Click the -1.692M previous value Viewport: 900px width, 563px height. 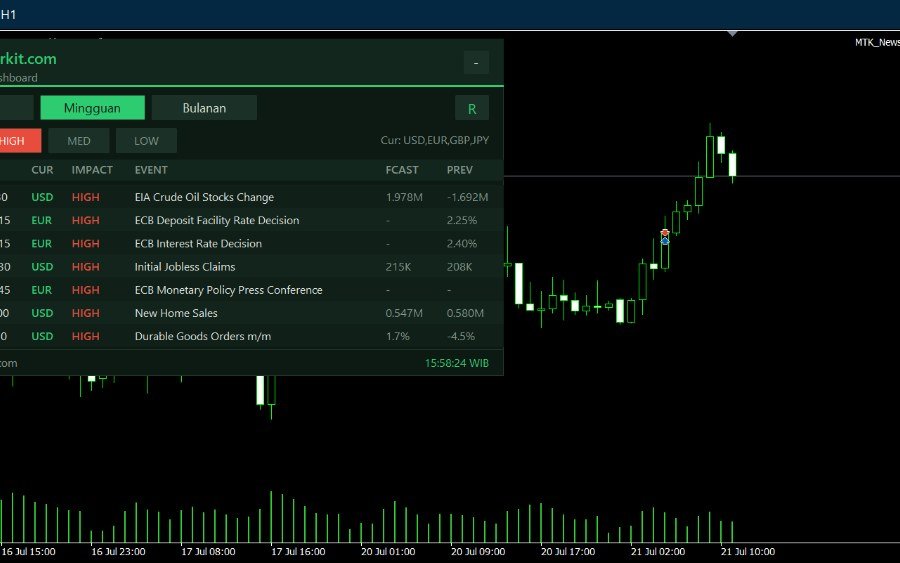pyautogui.click(x=467, y=197)
